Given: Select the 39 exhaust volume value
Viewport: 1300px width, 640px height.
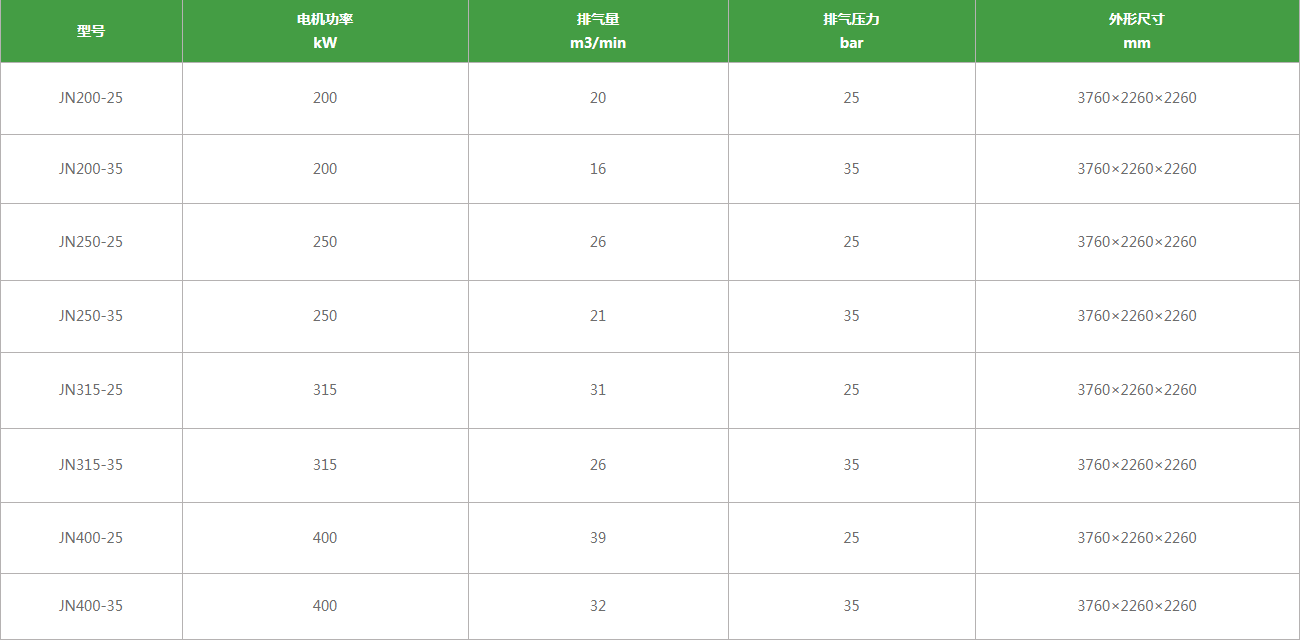Looking at the screenshot, I should [598, 538].
